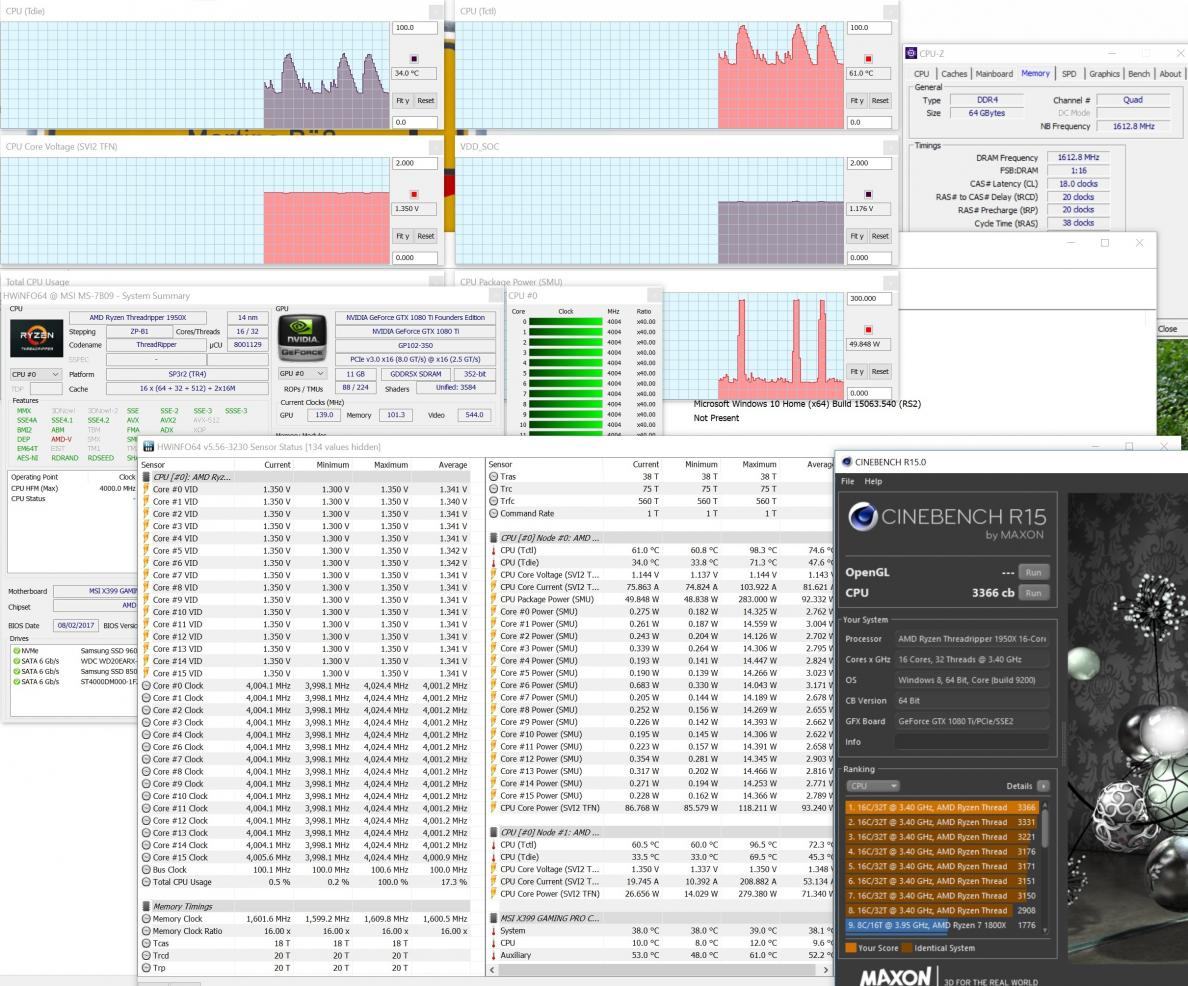Click Reset on CPU Package Power graph

coord(880,371)
